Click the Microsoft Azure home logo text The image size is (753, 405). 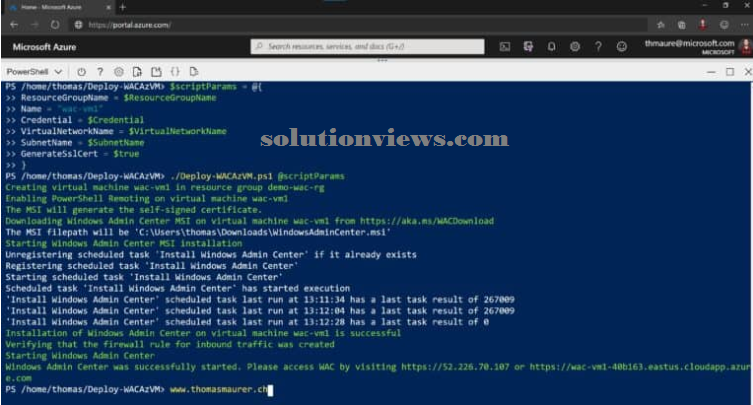click(x=44, y=47)
